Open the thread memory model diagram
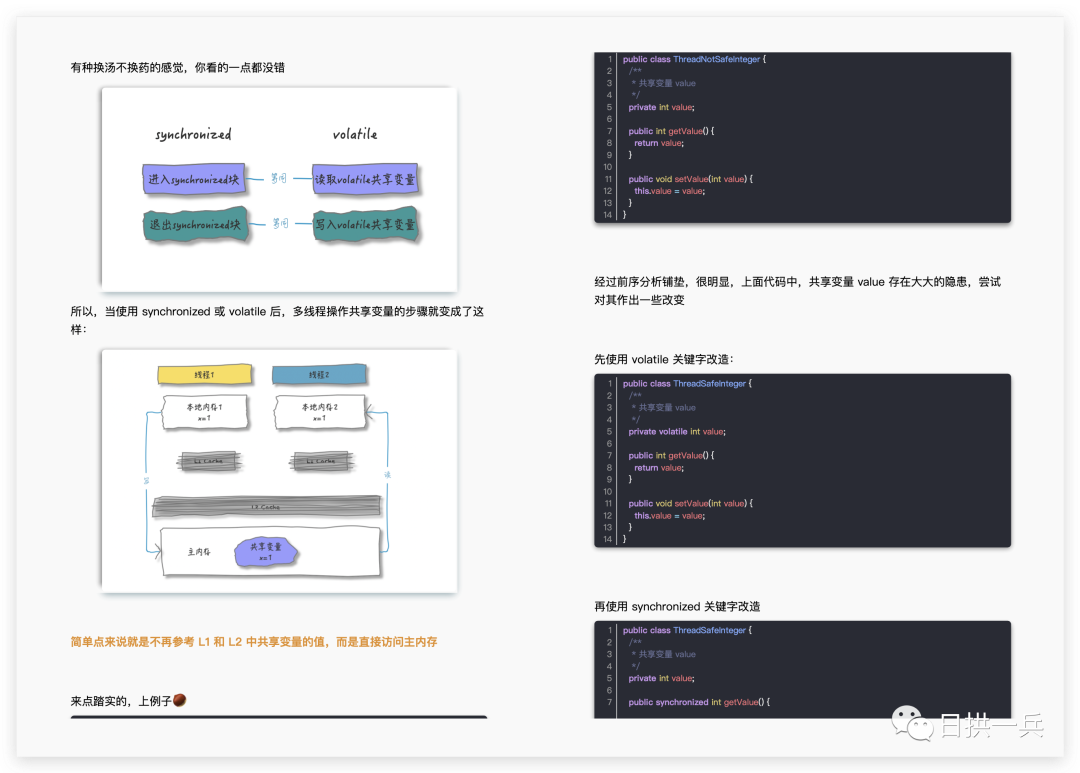 pos(279,471)
